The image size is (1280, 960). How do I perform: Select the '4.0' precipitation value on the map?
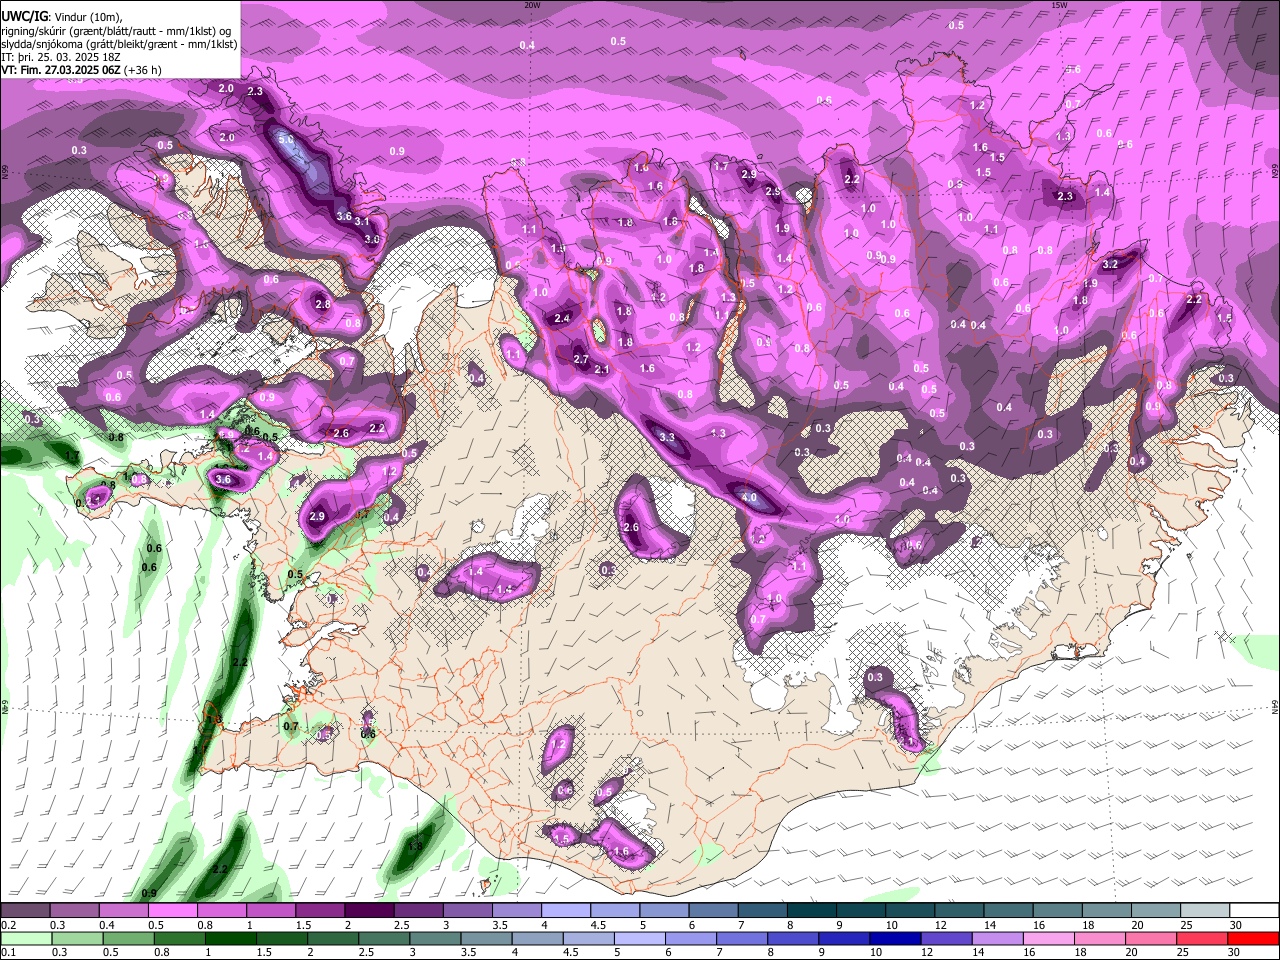[748, 498]
